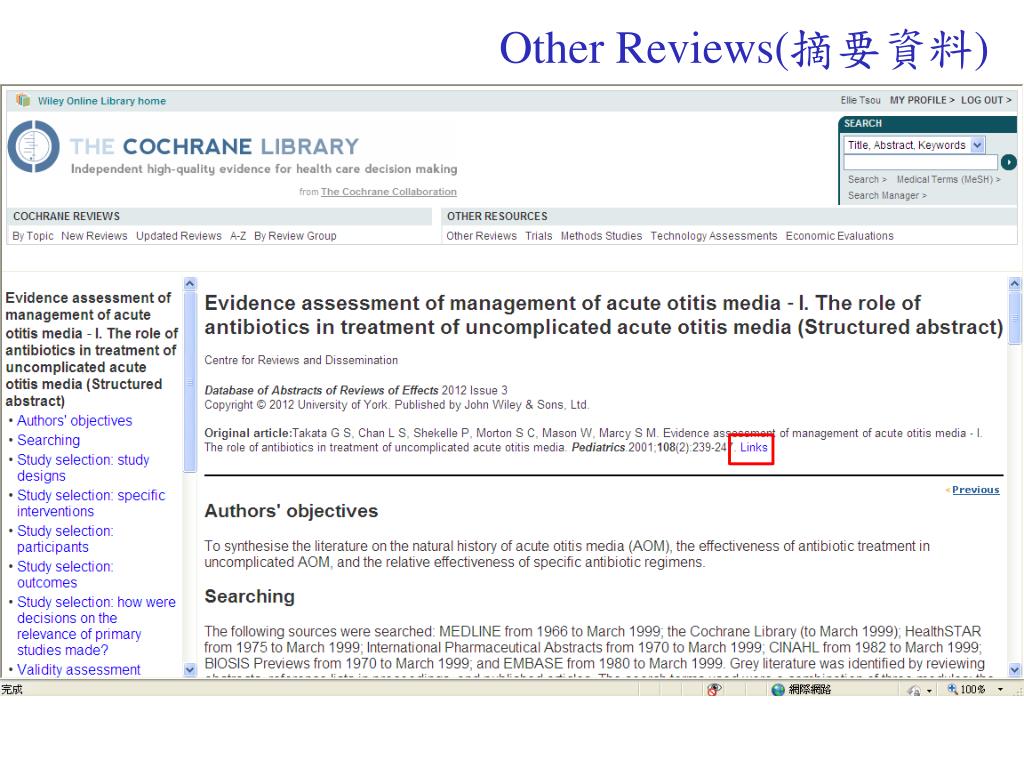
Task: Click the Wiley Online Library home icon
Action: tap(24, 100)
